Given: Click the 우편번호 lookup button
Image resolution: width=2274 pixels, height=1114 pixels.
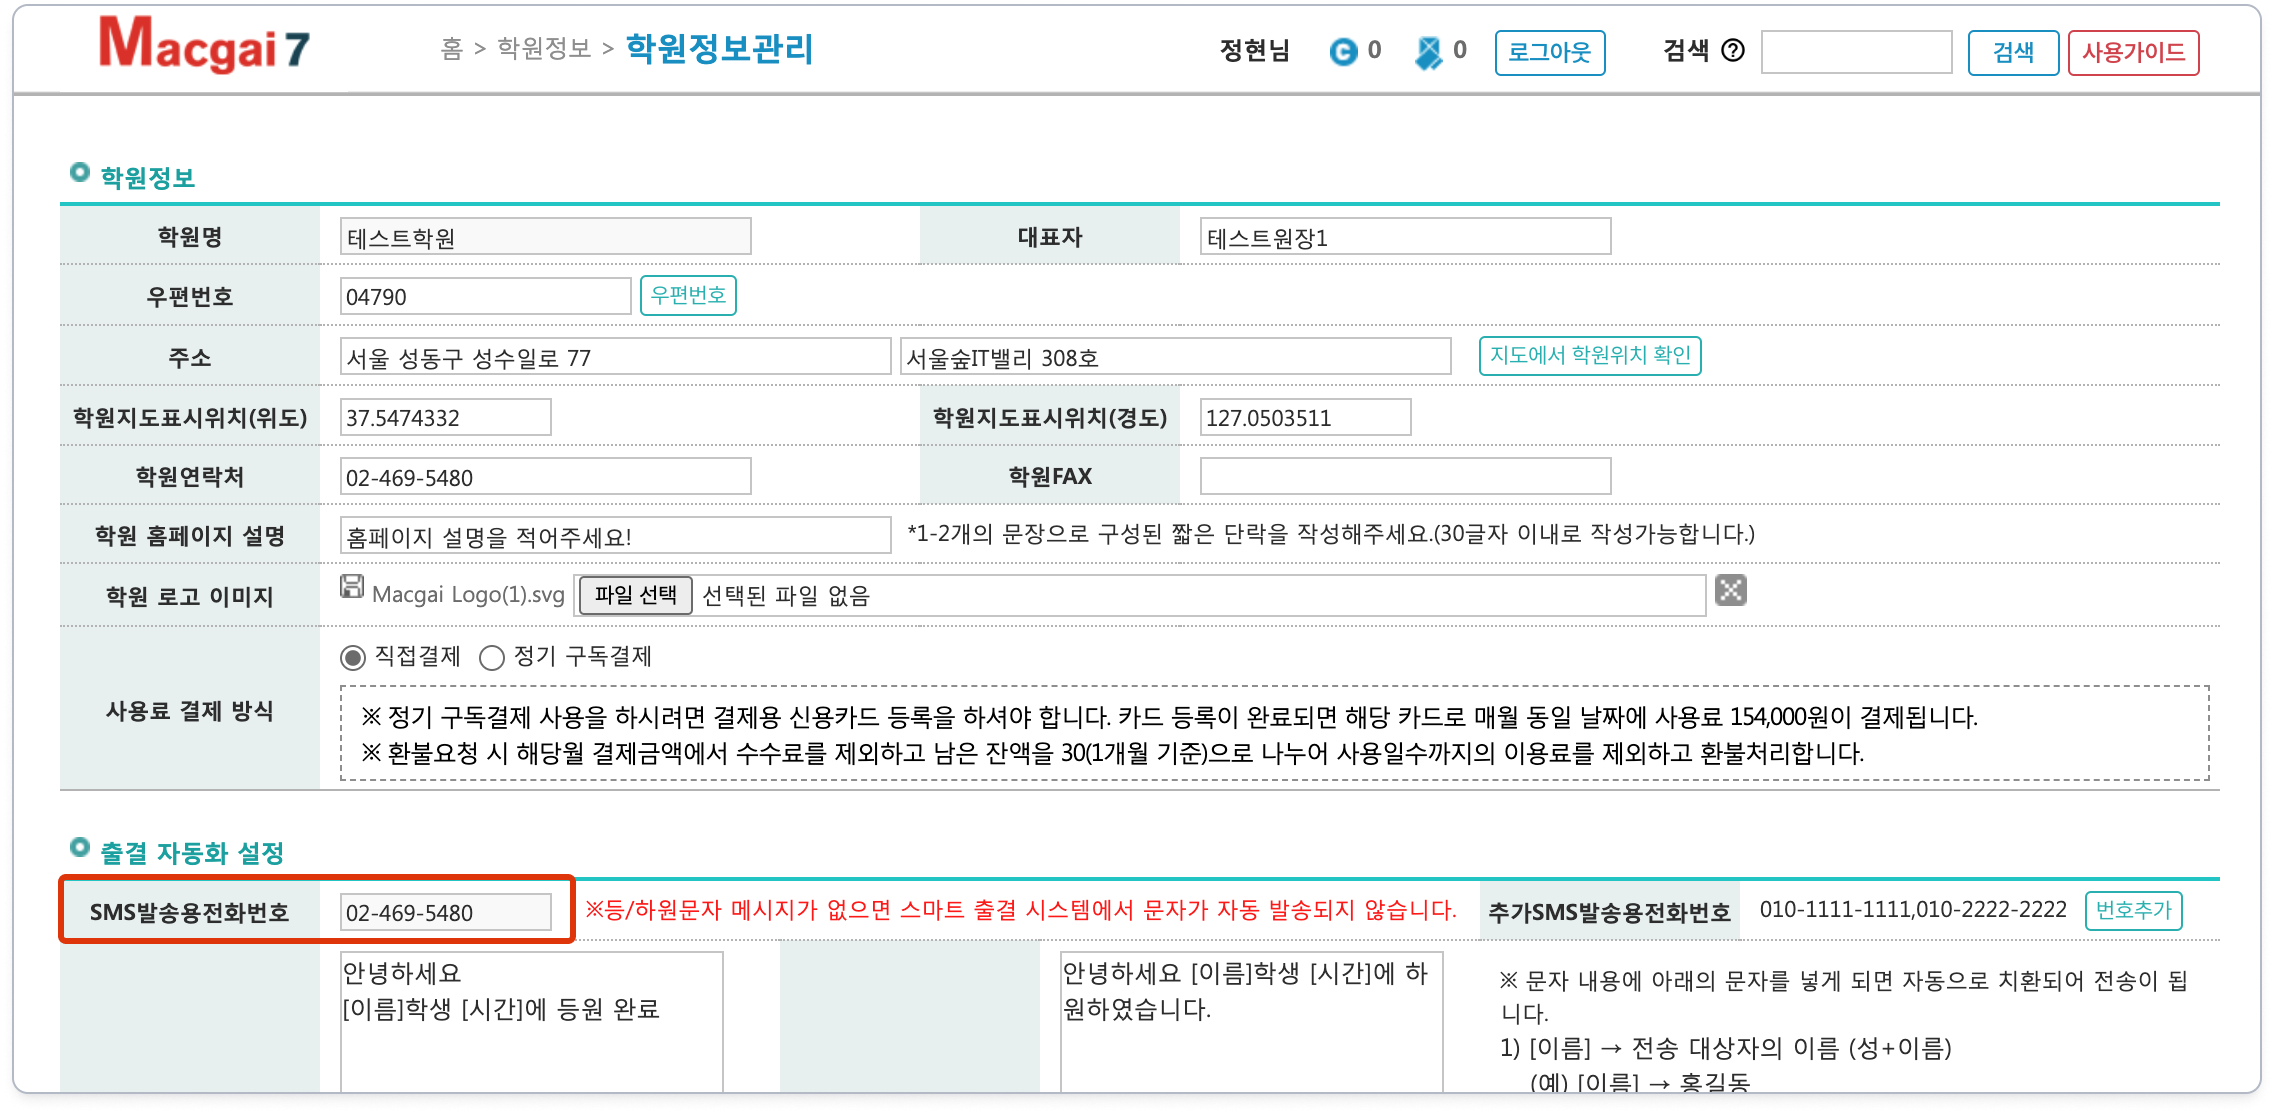Looking at the screenshot, I should click(x=688, y=296).
